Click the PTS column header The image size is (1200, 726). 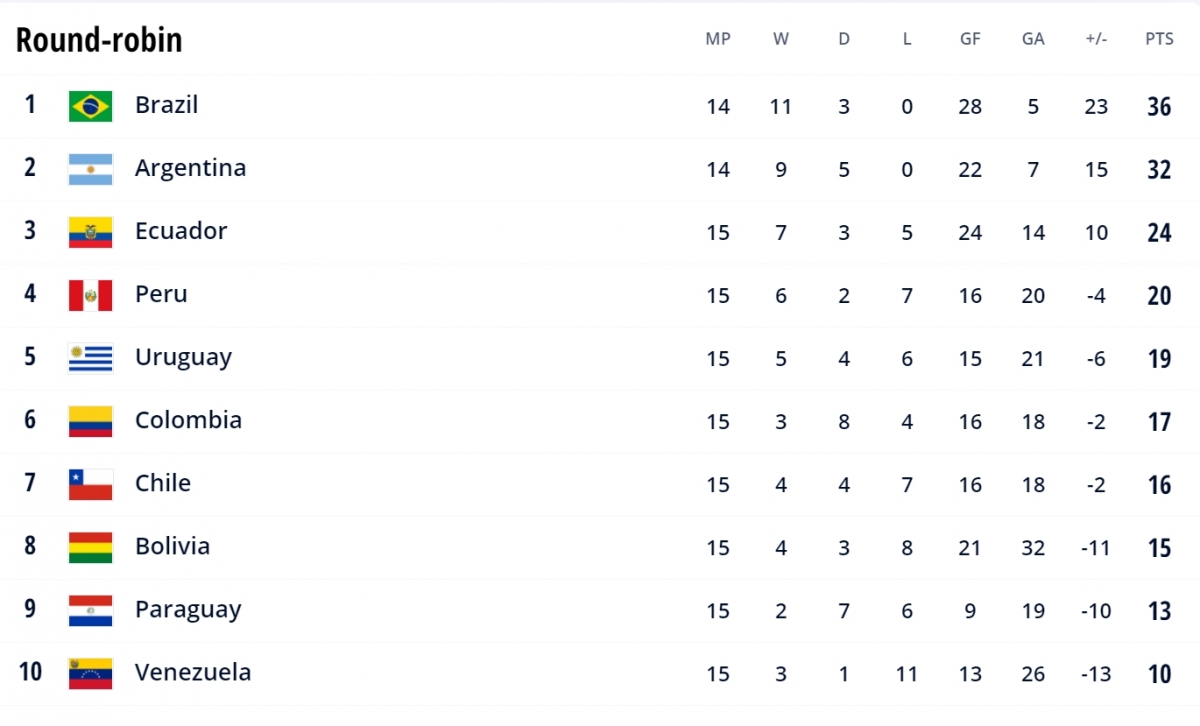1159,39
